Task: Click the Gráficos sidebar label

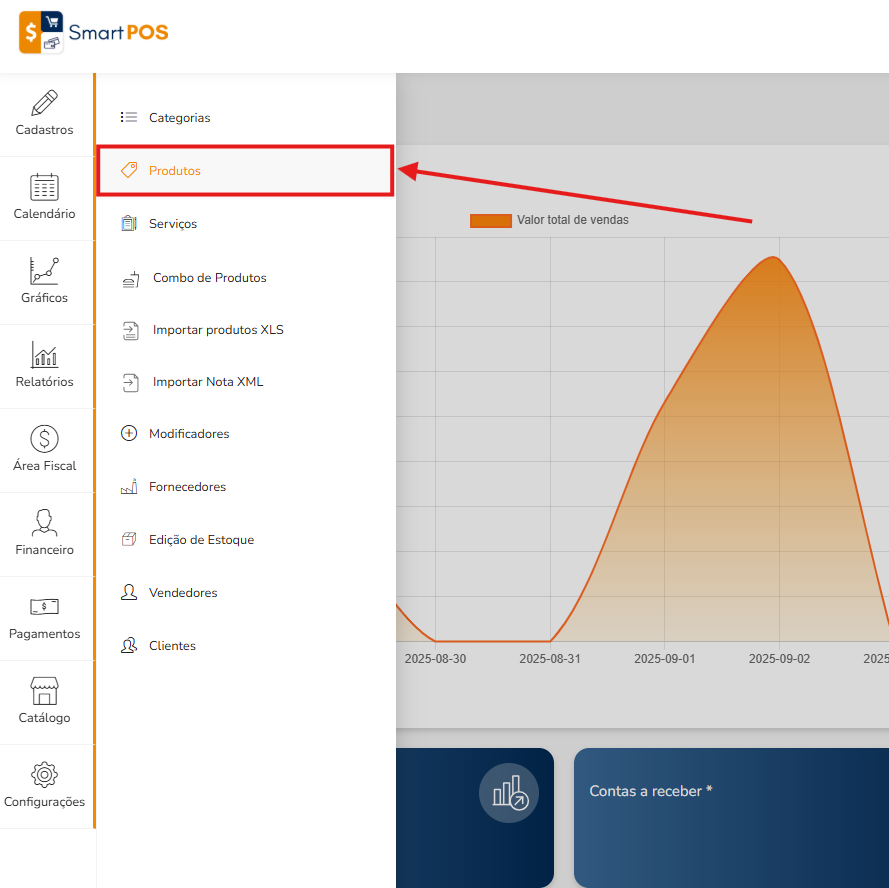Action: [44, 298]
